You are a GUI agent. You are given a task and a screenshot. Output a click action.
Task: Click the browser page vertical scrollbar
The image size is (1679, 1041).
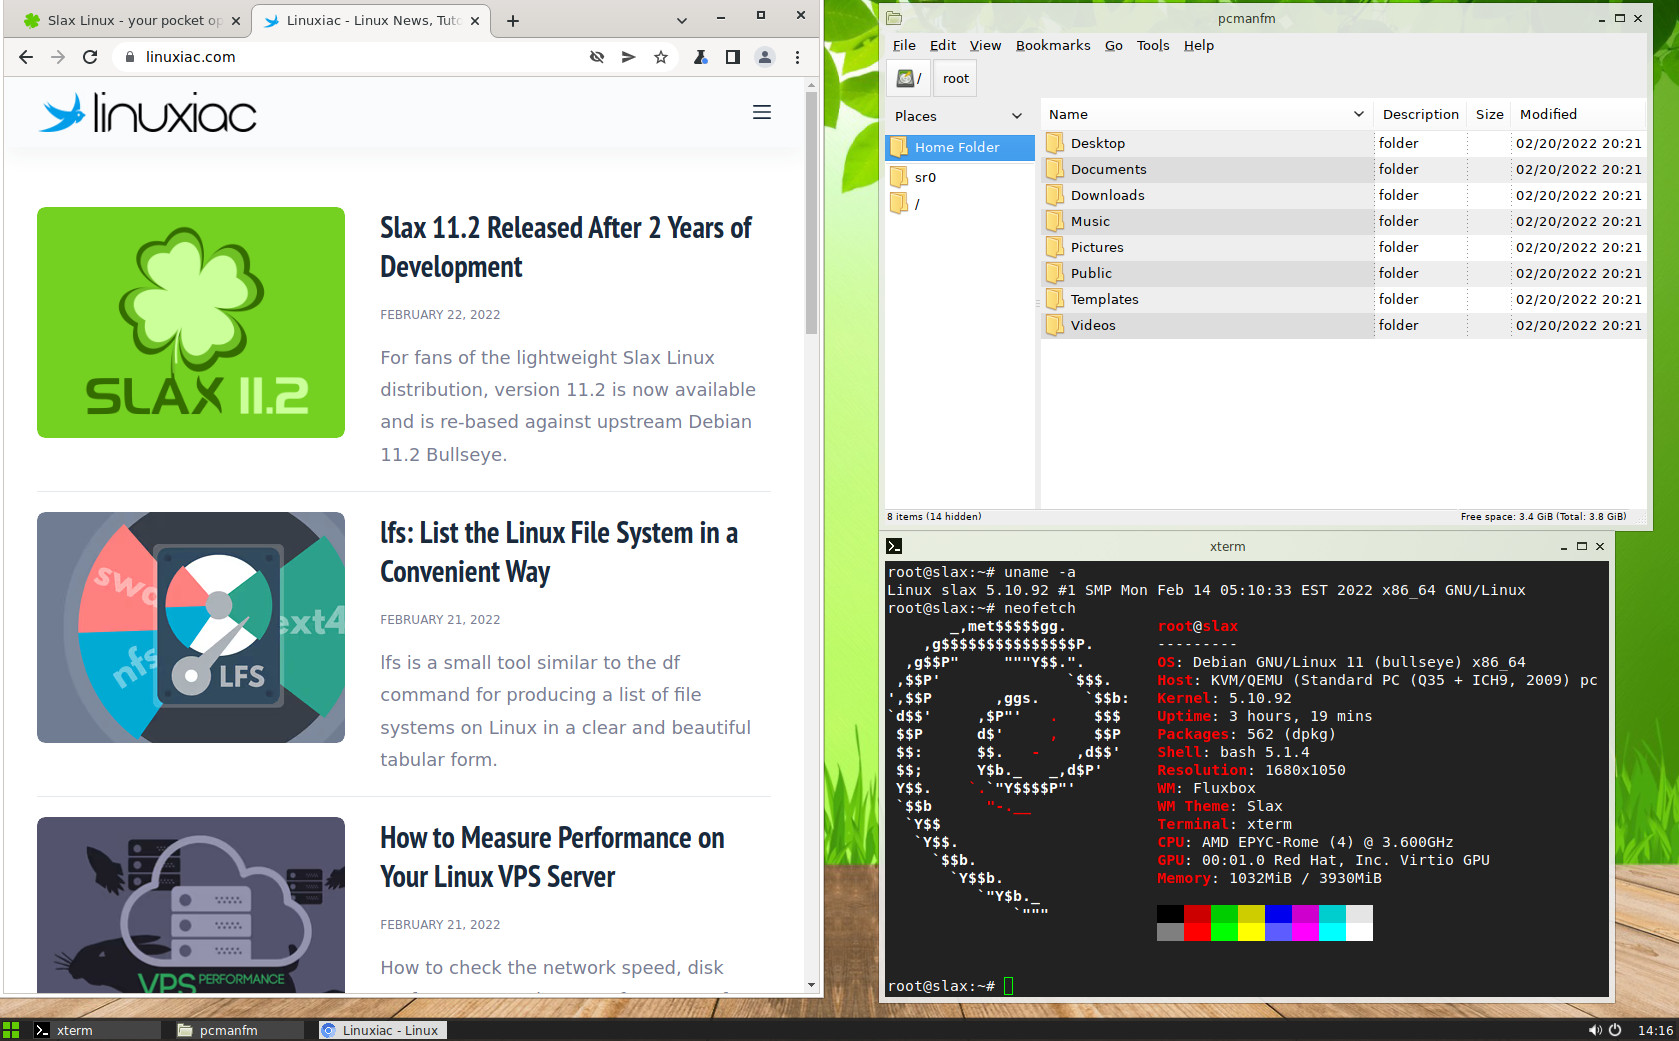tap(811, 212)
